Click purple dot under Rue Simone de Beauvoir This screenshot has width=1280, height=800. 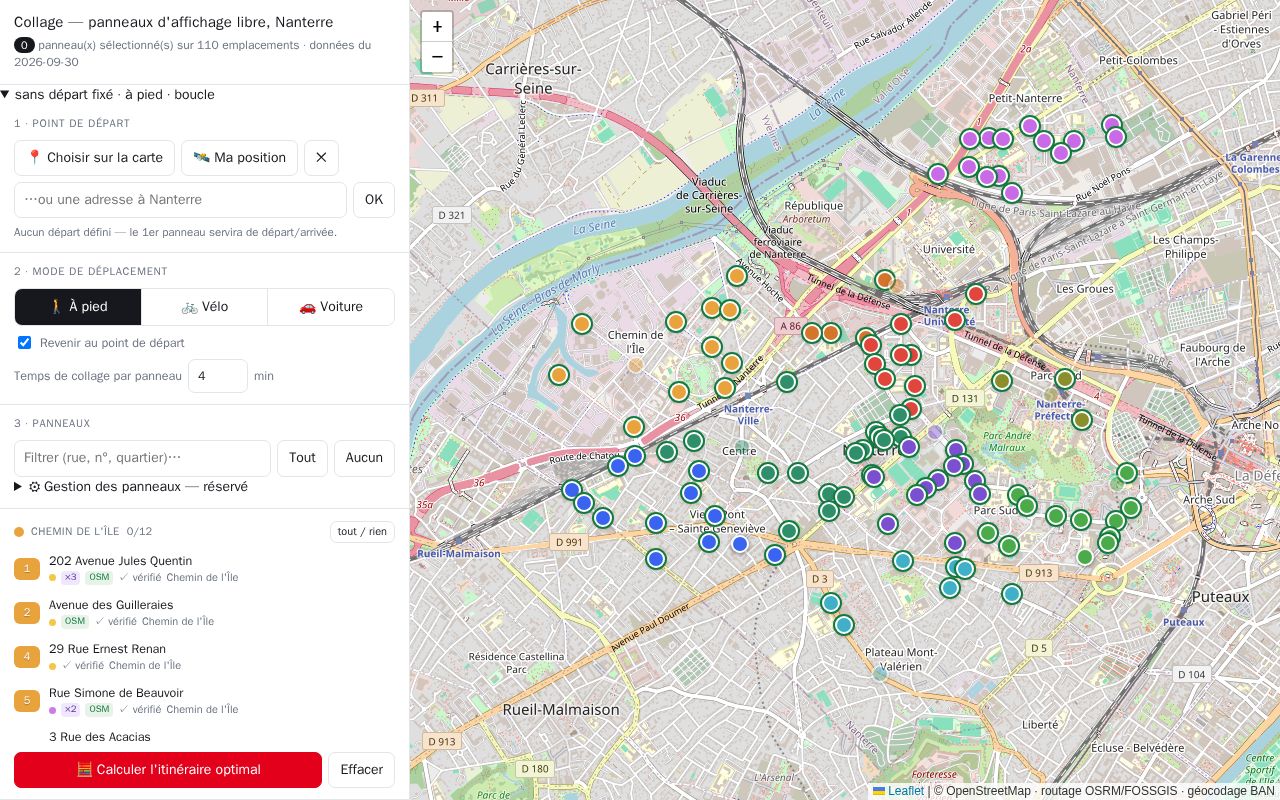point(53,710)
